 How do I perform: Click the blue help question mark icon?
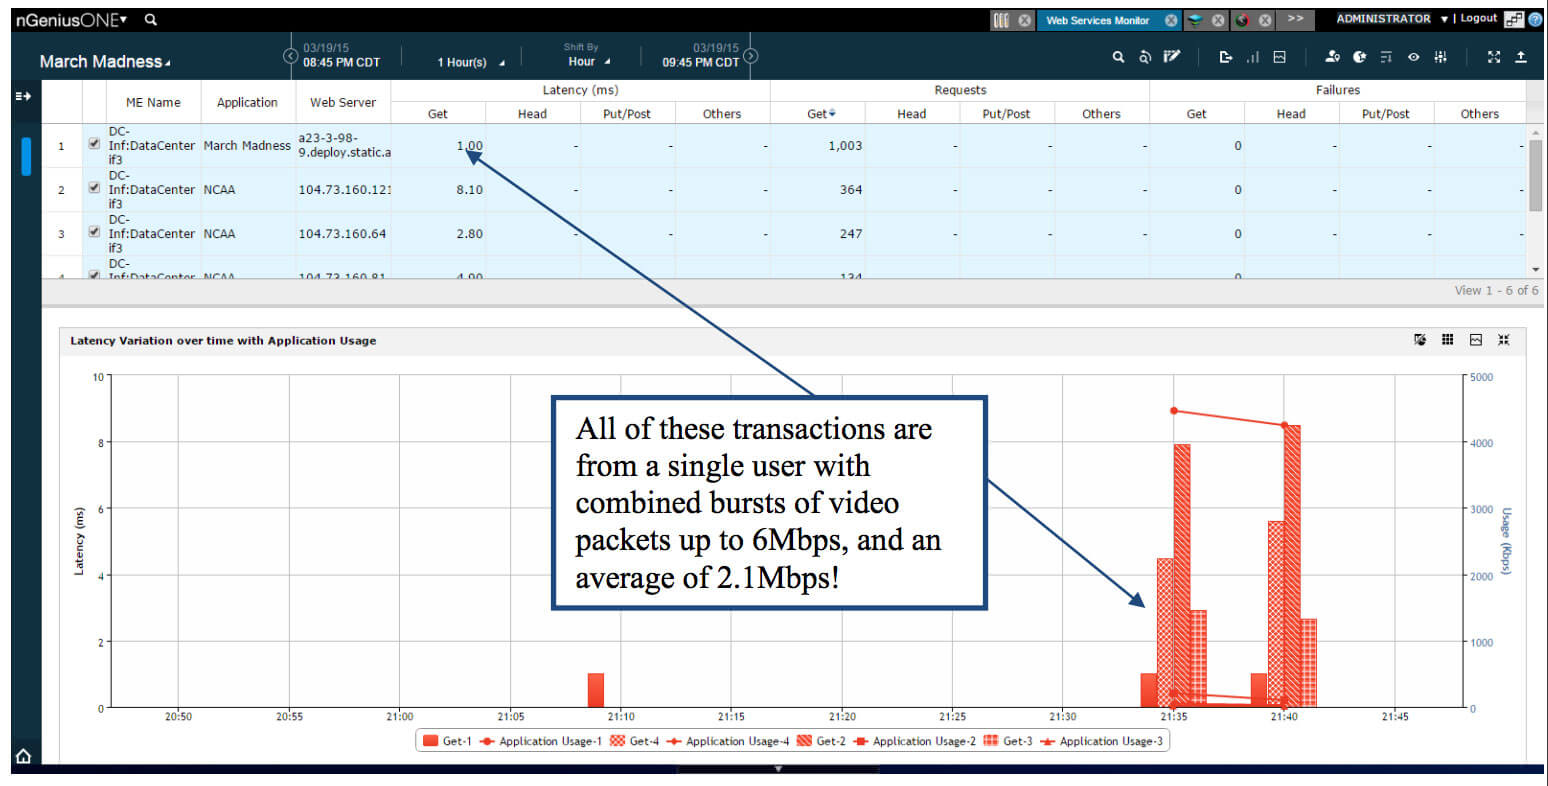(x=1535, y=19)
